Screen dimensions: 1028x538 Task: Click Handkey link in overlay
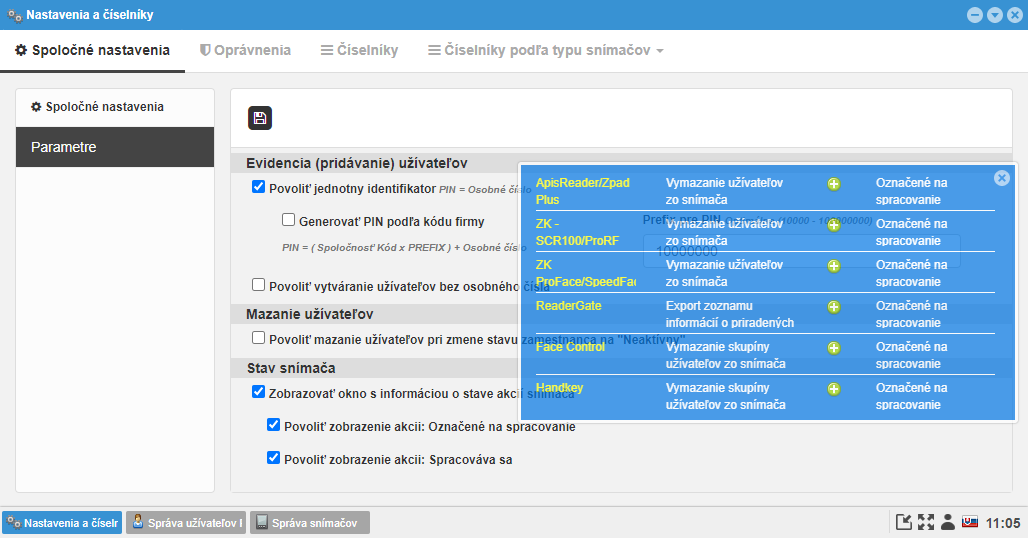click(x=559, y=388)
